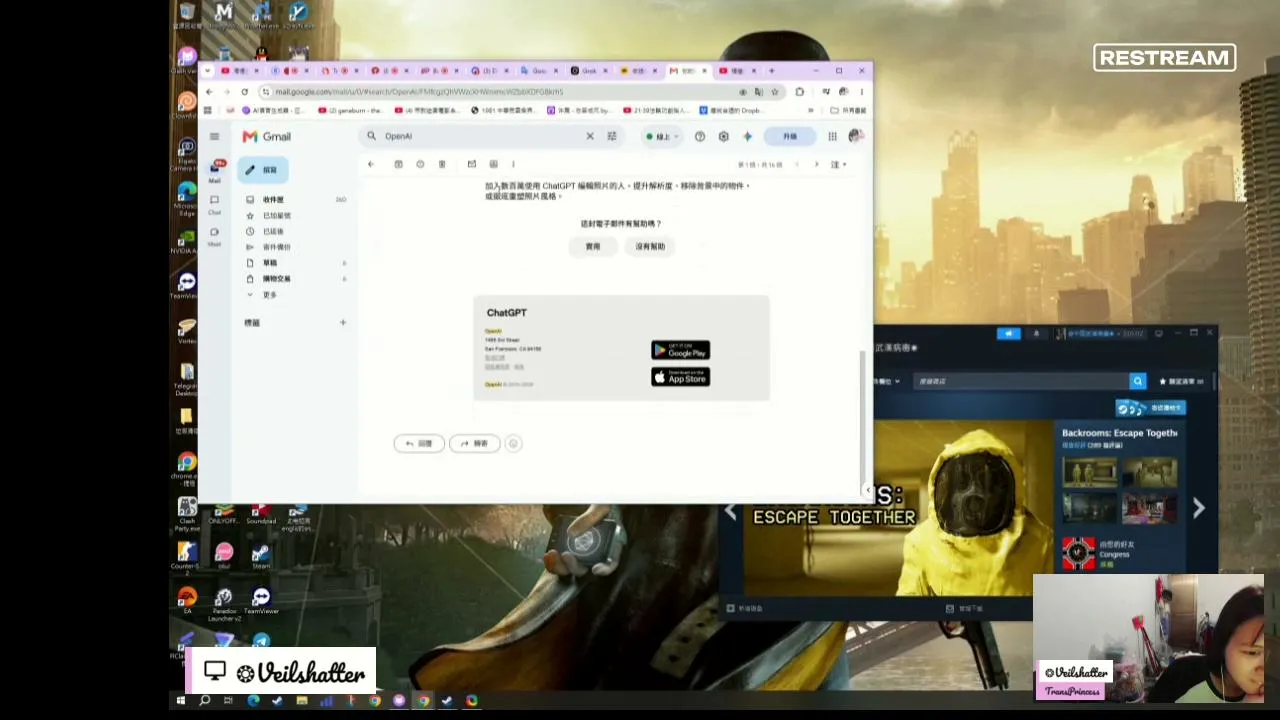The width and height of the screenshot is (1280, 720).
Task: Open the Gmail main menu hamburger
Action: pyautogui.click(x=214, y=136)
